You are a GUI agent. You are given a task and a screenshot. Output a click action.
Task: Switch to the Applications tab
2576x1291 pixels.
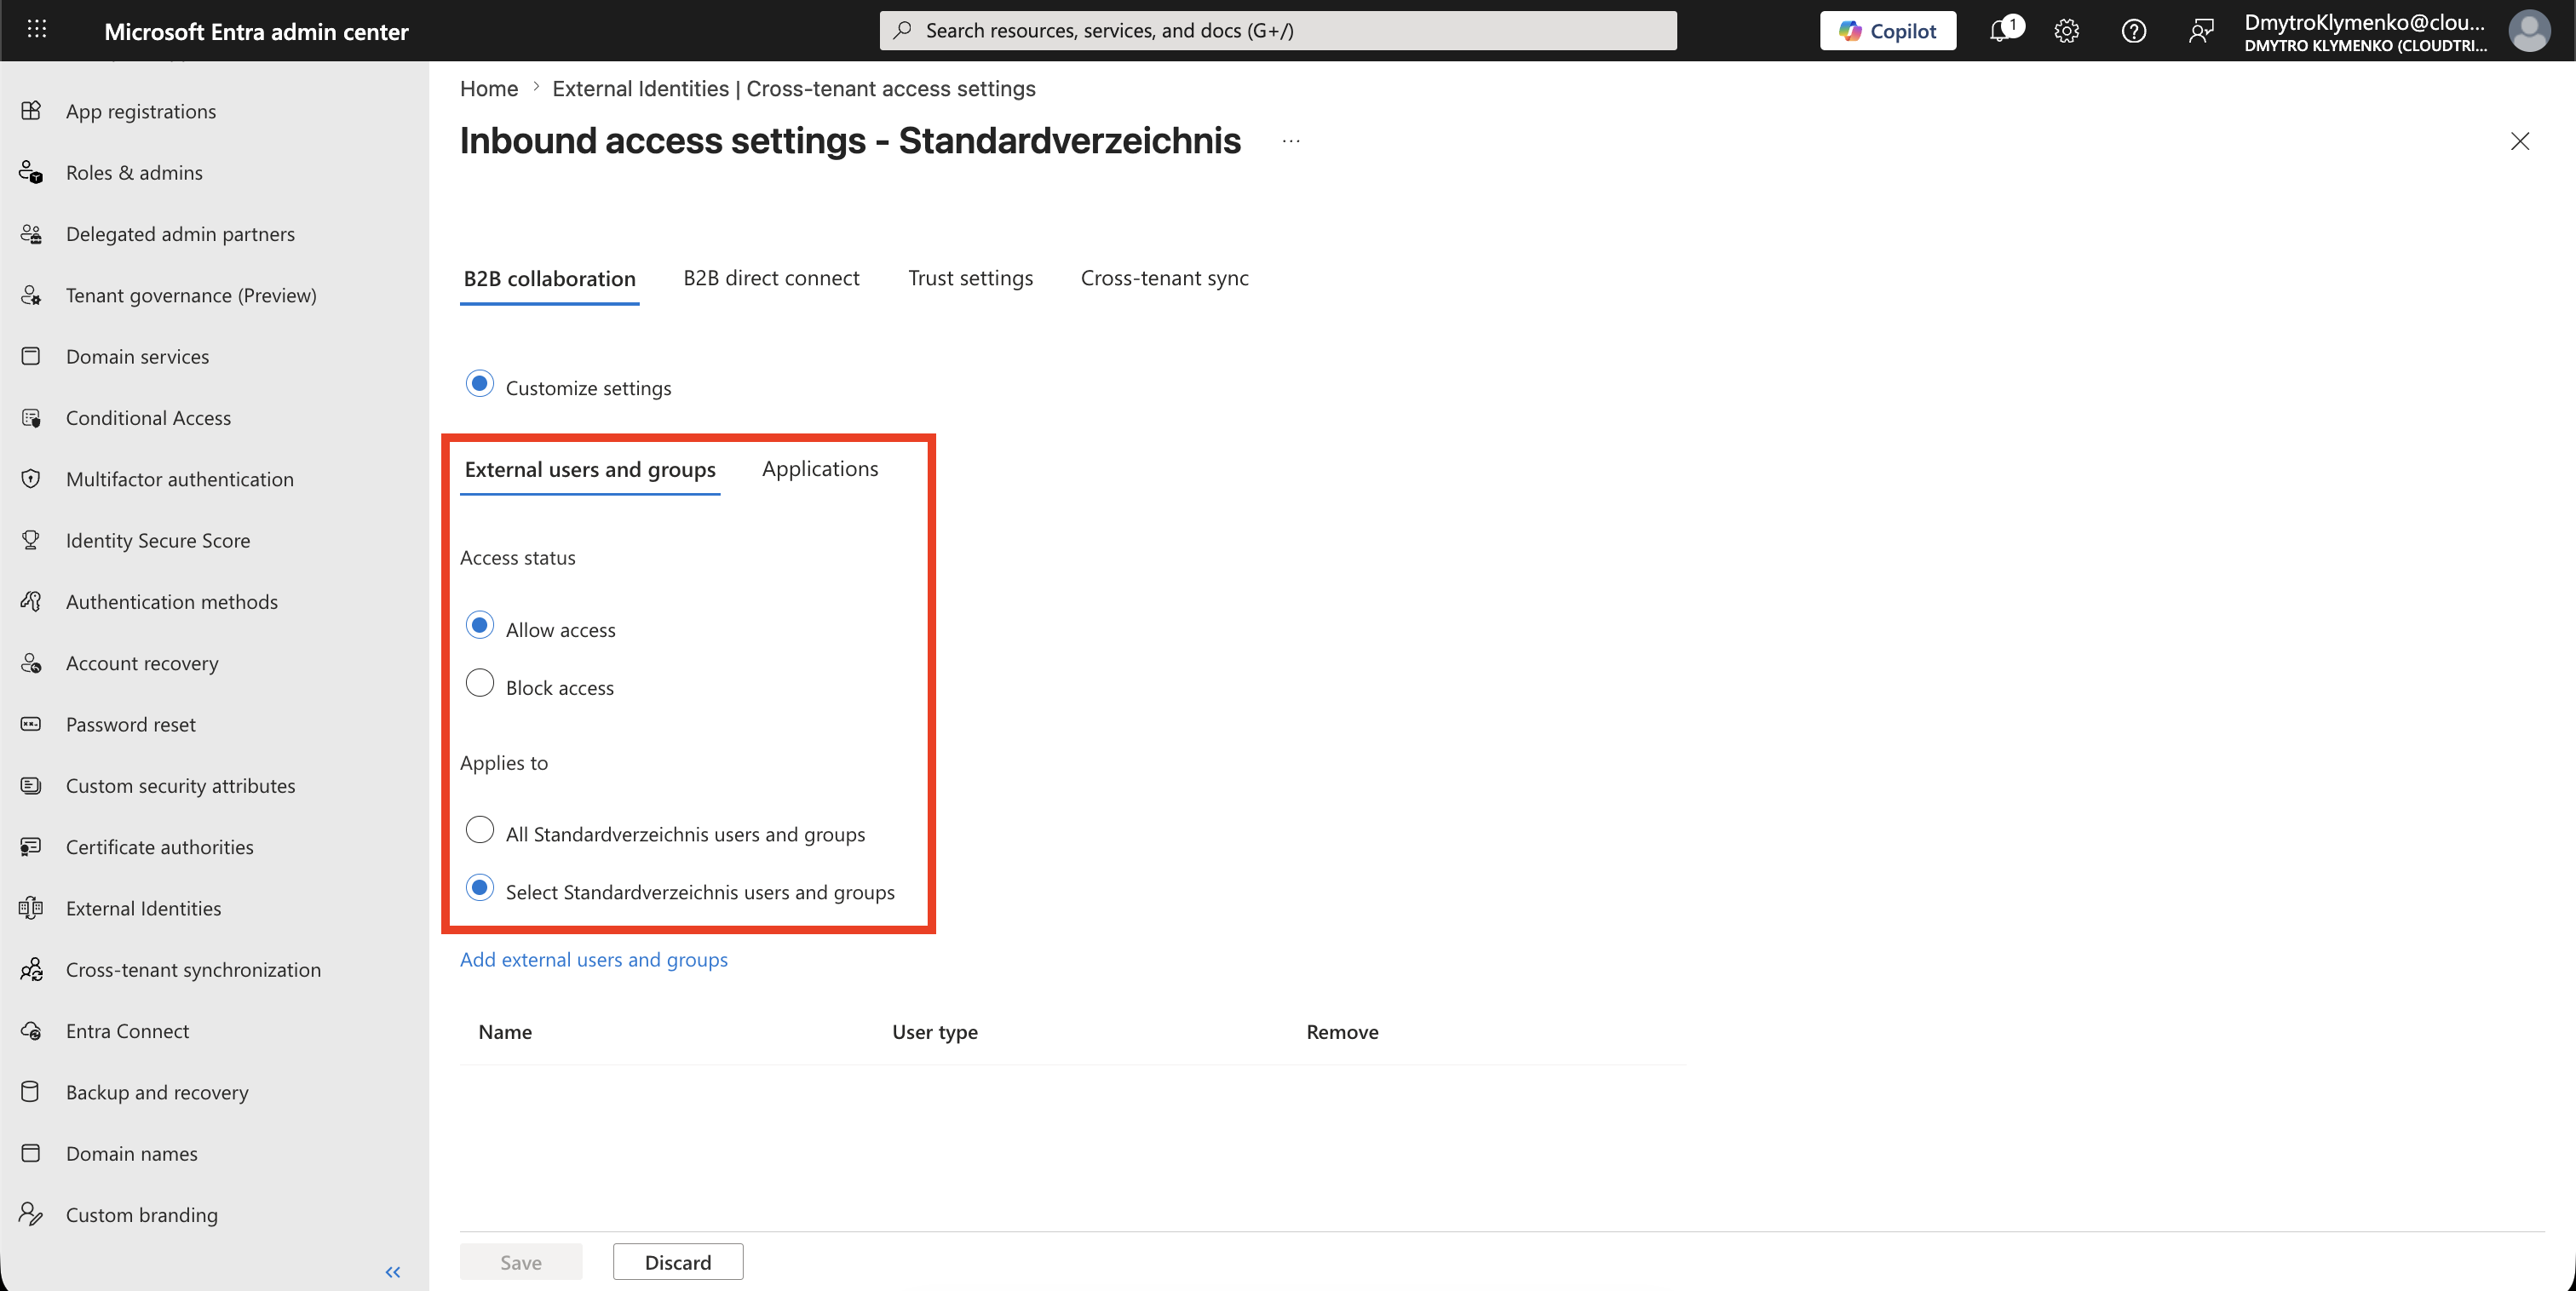820,469
